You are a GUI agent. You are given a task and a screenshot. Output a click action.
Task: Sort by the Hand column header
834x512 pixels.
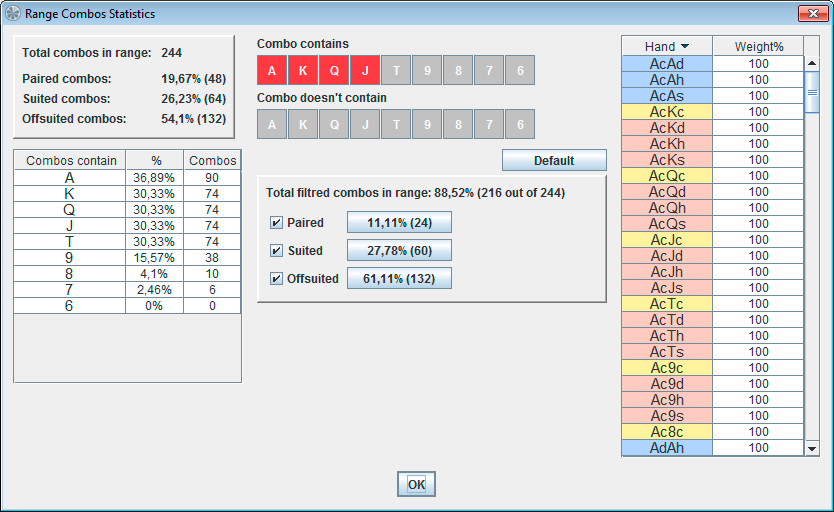click(x=666, y=47)
